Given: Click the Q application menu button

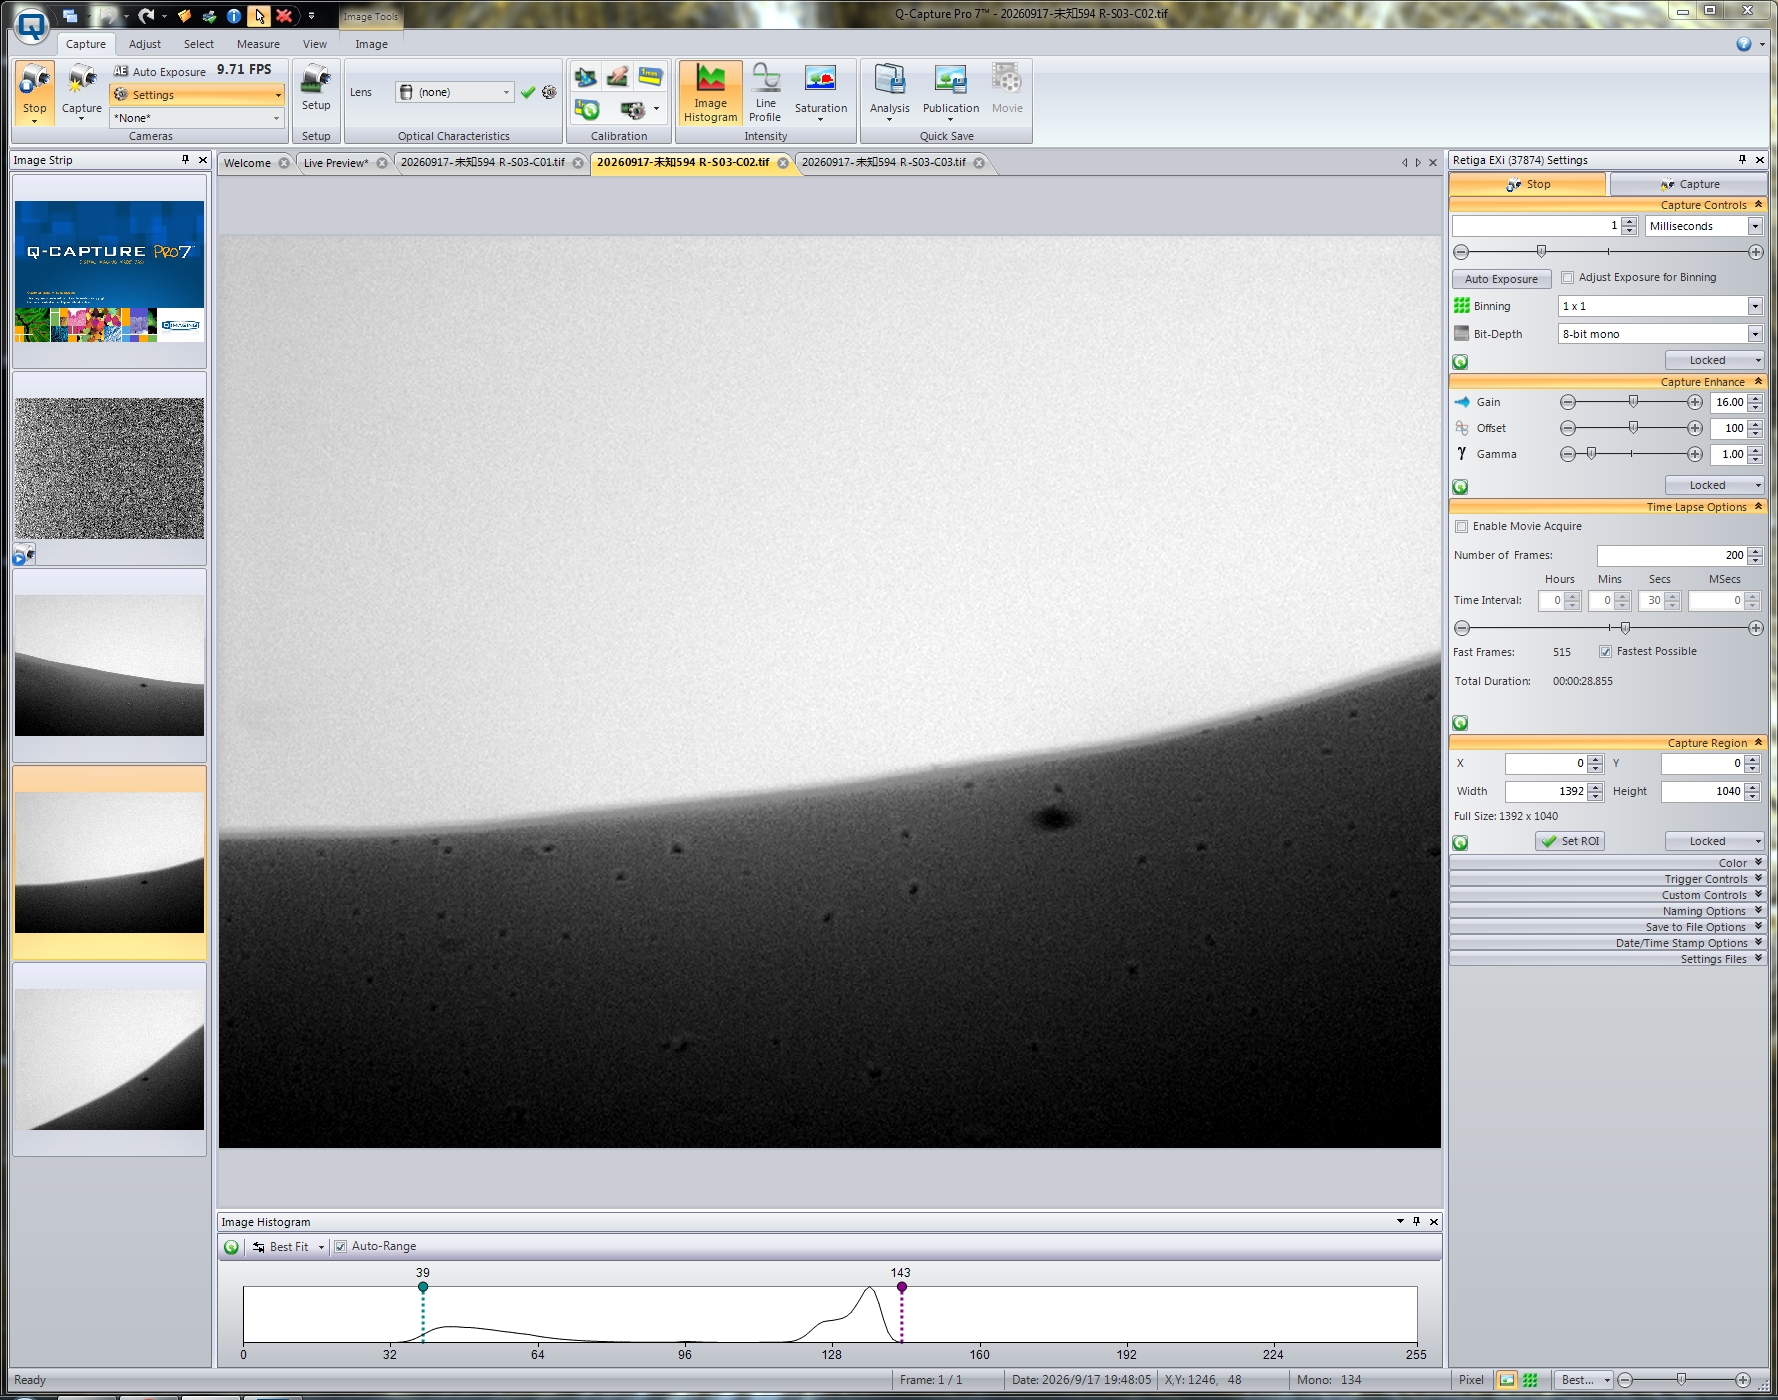Looking at the screenshot, I should click(x=32, y=25).
